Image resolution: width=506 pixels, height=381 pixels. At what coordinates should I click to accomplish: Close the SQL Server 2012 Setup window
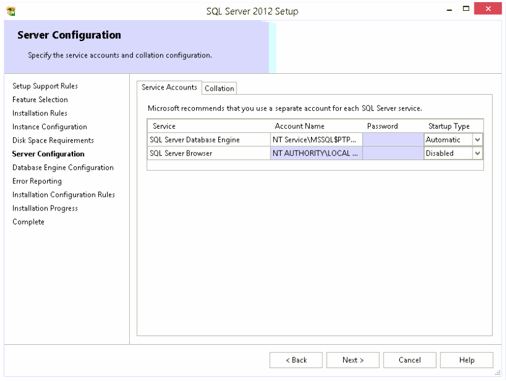[488, 9]
